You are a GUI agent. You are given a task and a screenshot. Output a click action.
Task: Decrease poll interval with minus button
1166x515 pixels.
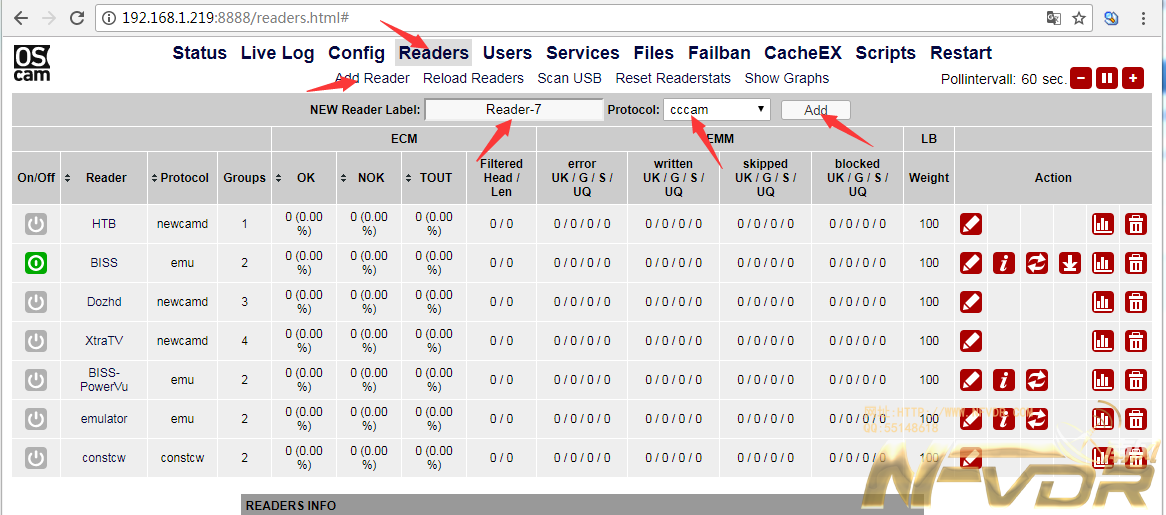pos(1081,78)
